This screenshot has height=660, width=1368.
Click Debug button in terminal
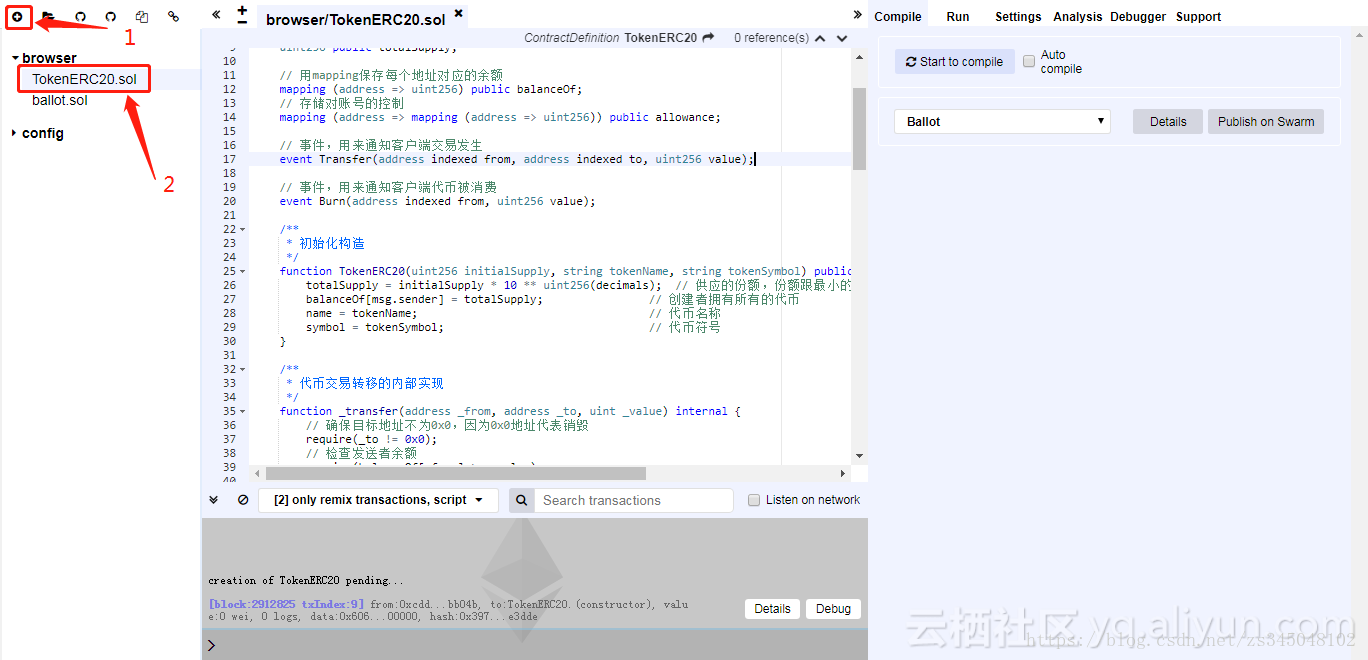(x=833, y=609)
